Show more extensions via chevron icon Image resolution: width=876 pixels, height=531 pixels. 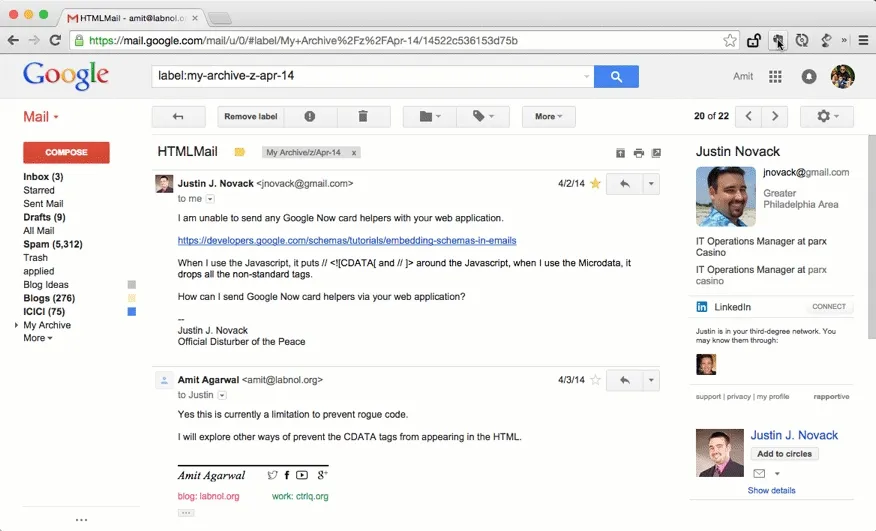click(x=844, y=40)
